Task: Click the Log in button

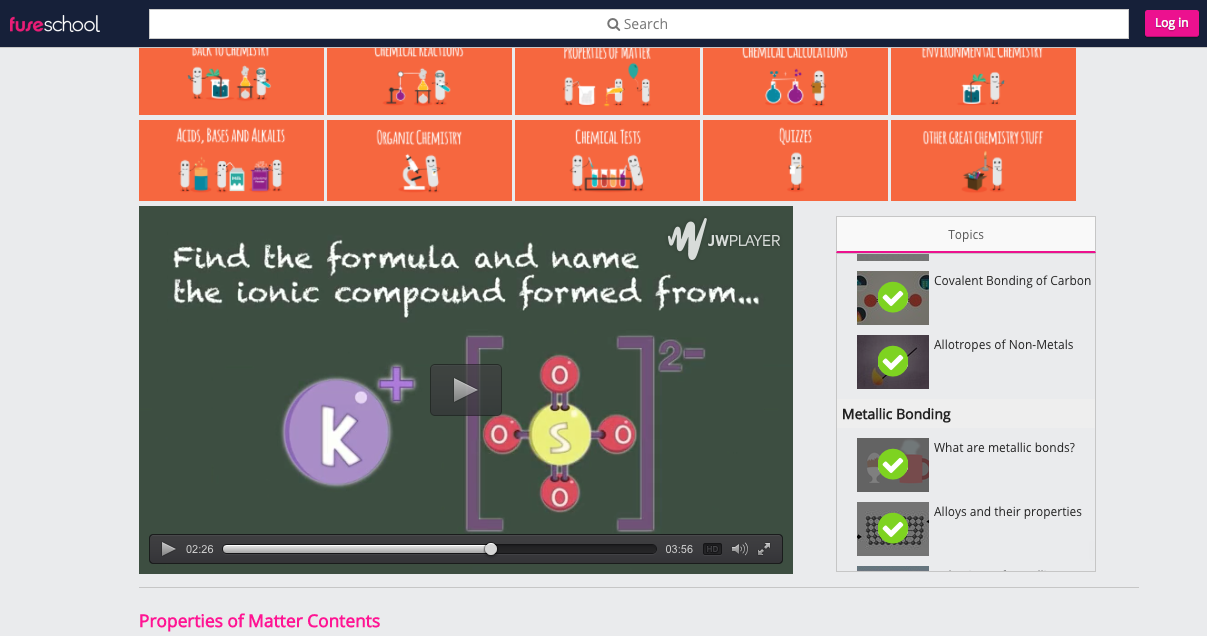Action: (x=1171, y=22)
